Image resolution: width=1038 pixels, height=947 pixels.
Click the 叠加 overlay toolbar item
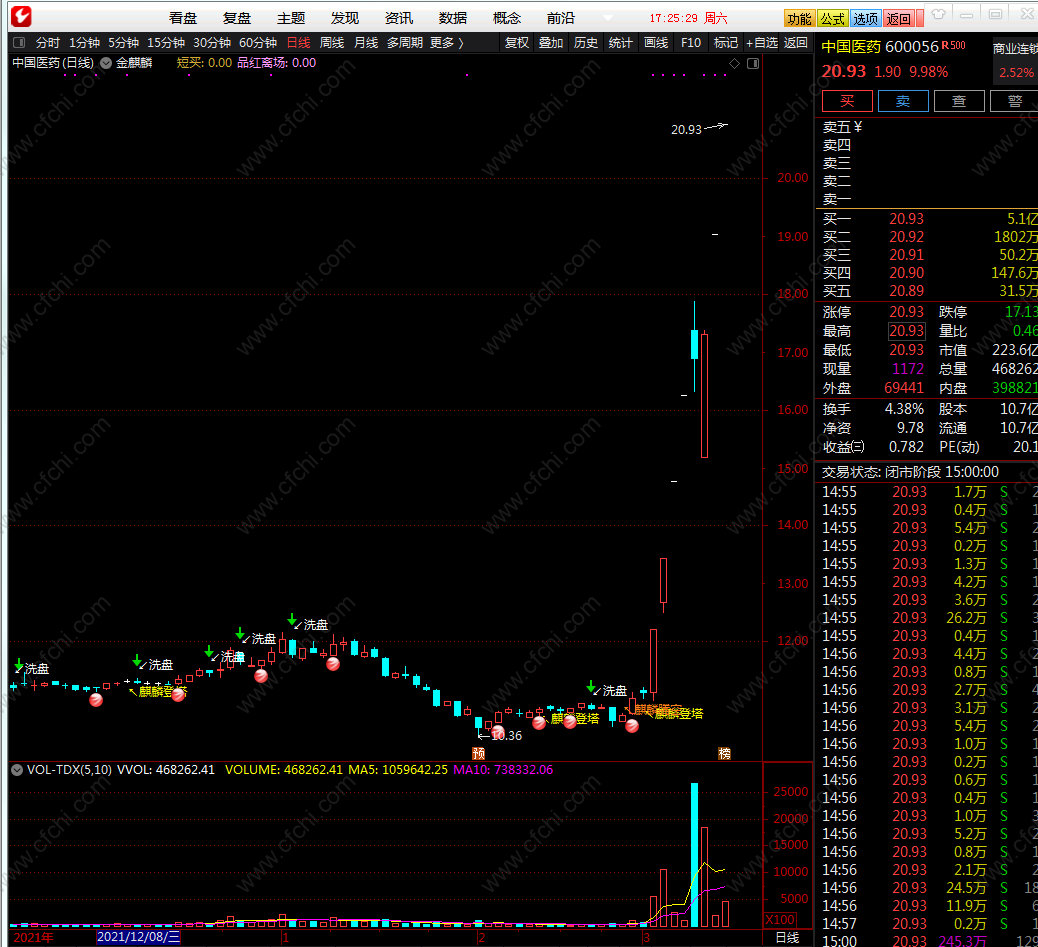(551, 43)
